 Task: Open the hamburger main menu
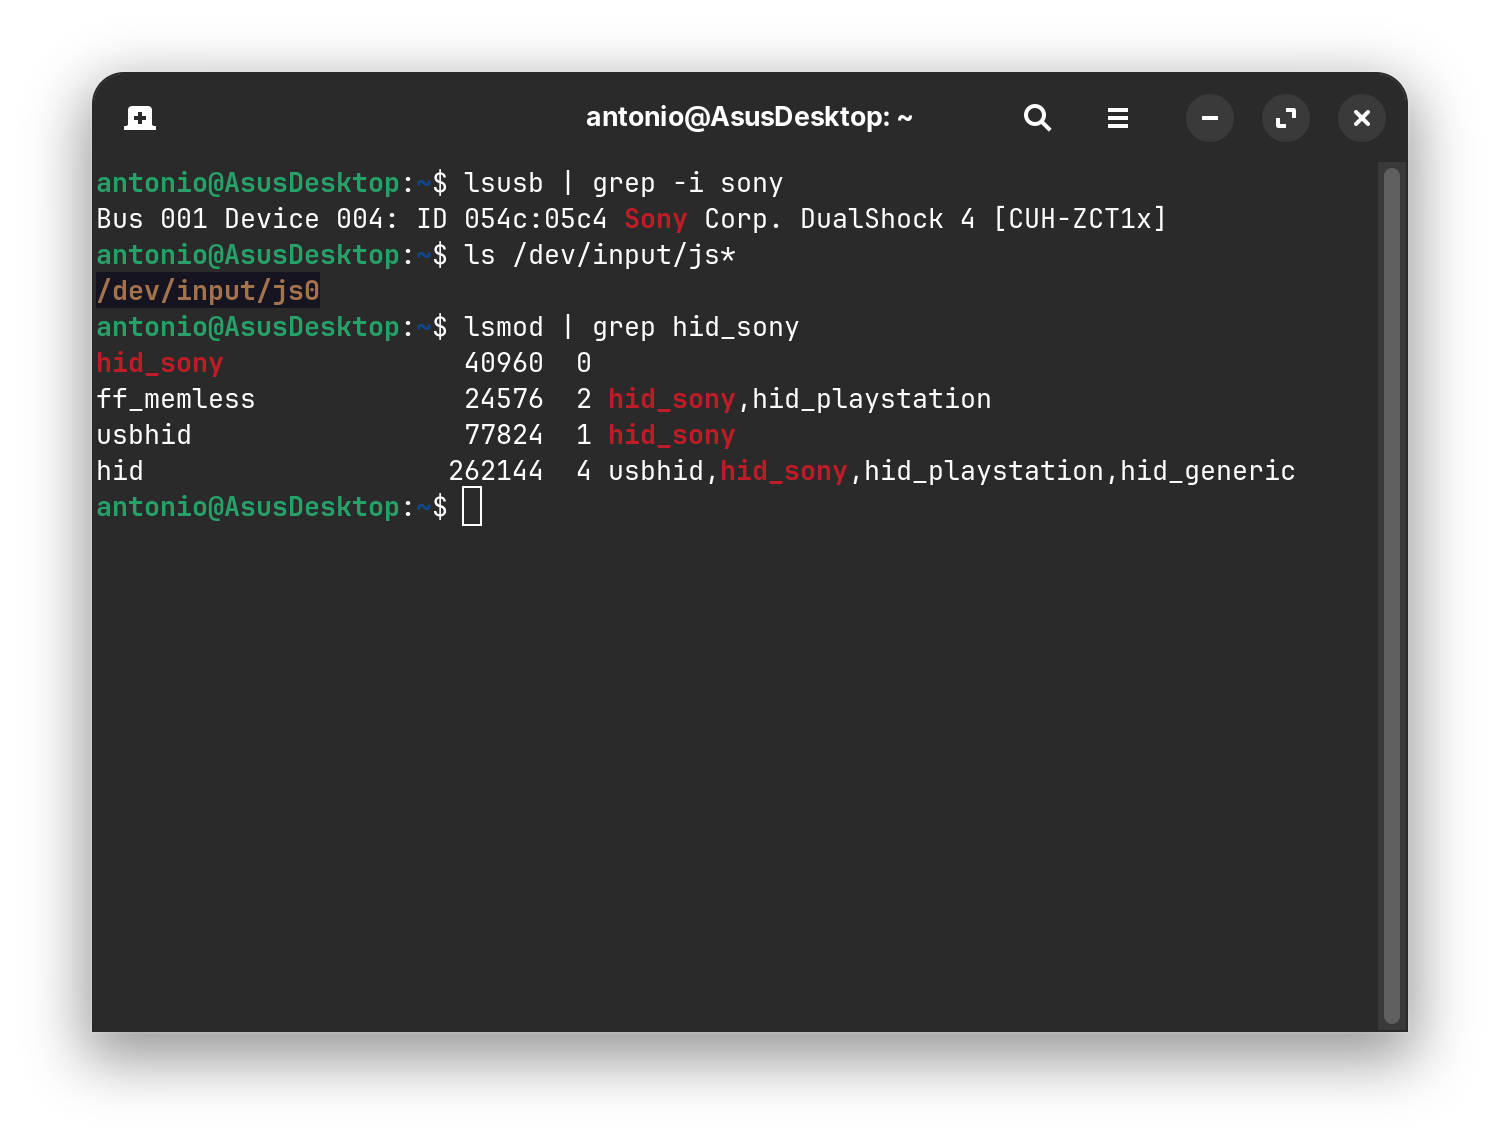pyautogui.click(x=1118, y=118)
